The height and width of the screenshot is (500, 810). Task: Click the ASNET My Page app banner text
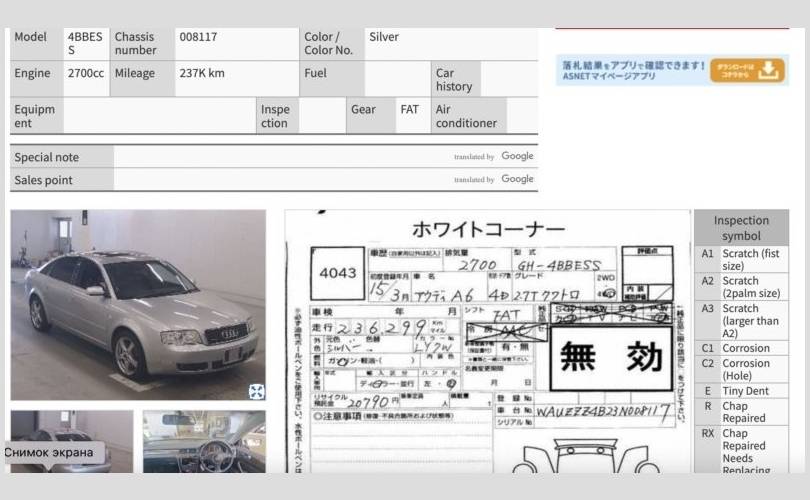tap(632, 70)
